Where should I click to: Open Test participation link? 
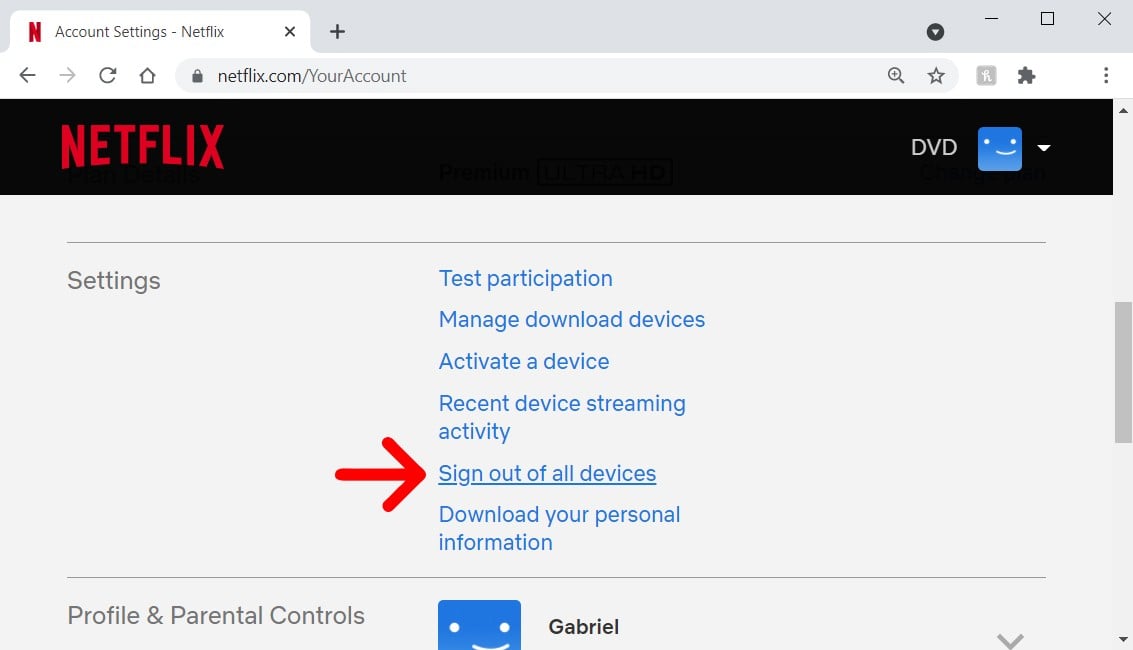525,279
